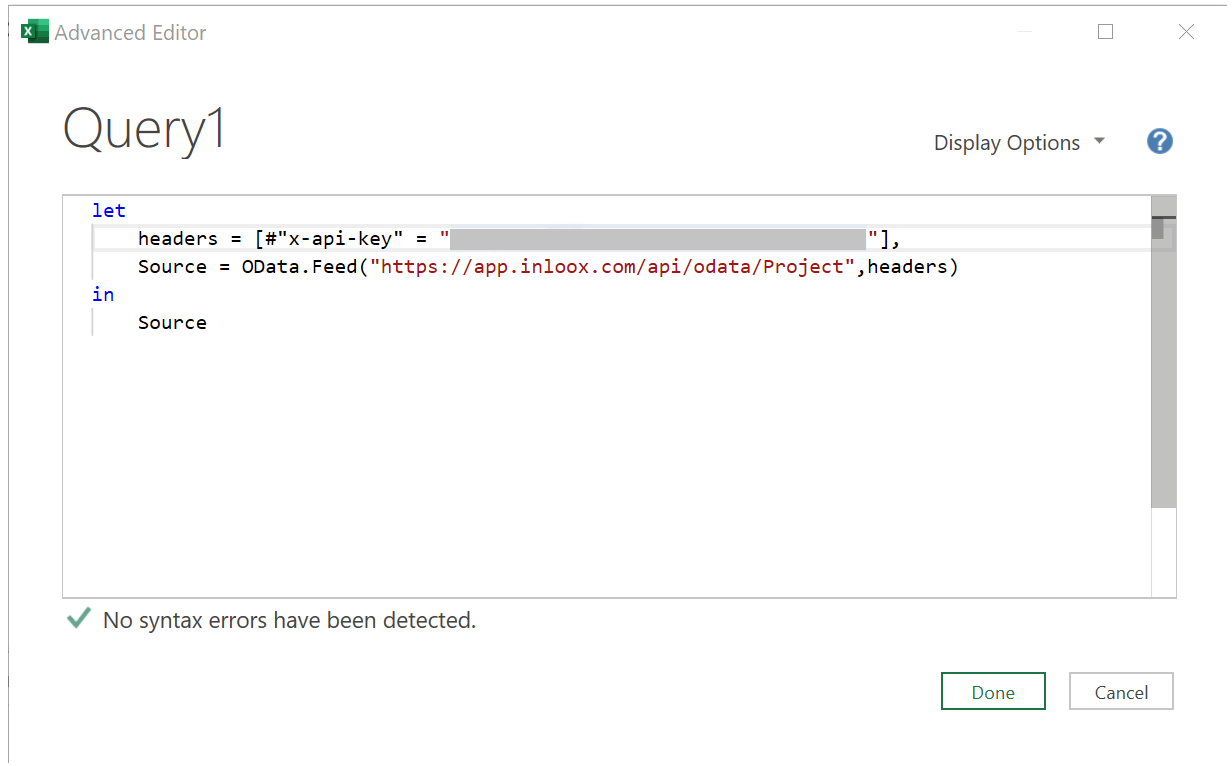The image size is (1232, 766).
Task: Click 'No syntax errors have been detected' message
Action: point(289,620)
